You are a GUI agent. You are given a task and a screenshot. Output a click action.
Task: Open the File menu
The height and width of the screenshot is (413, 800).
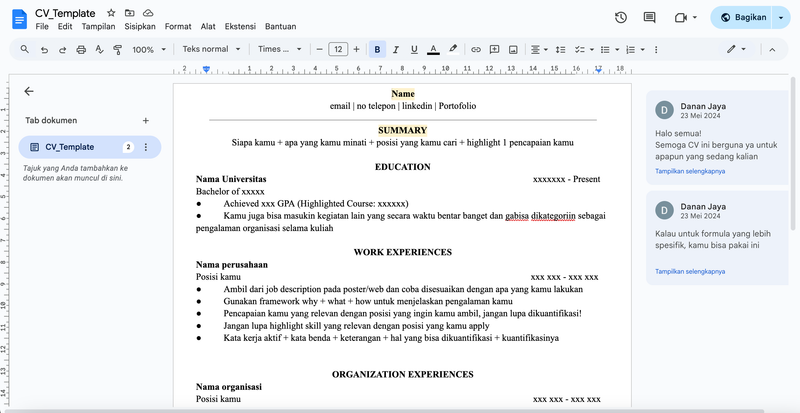(x=42, y=27)
